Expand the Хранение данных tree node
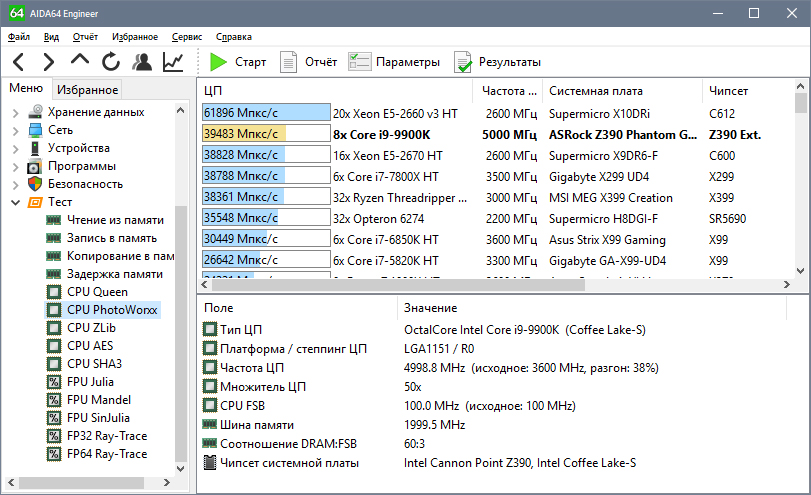Viewport: 811px width, 495px height. pos(15,112)
